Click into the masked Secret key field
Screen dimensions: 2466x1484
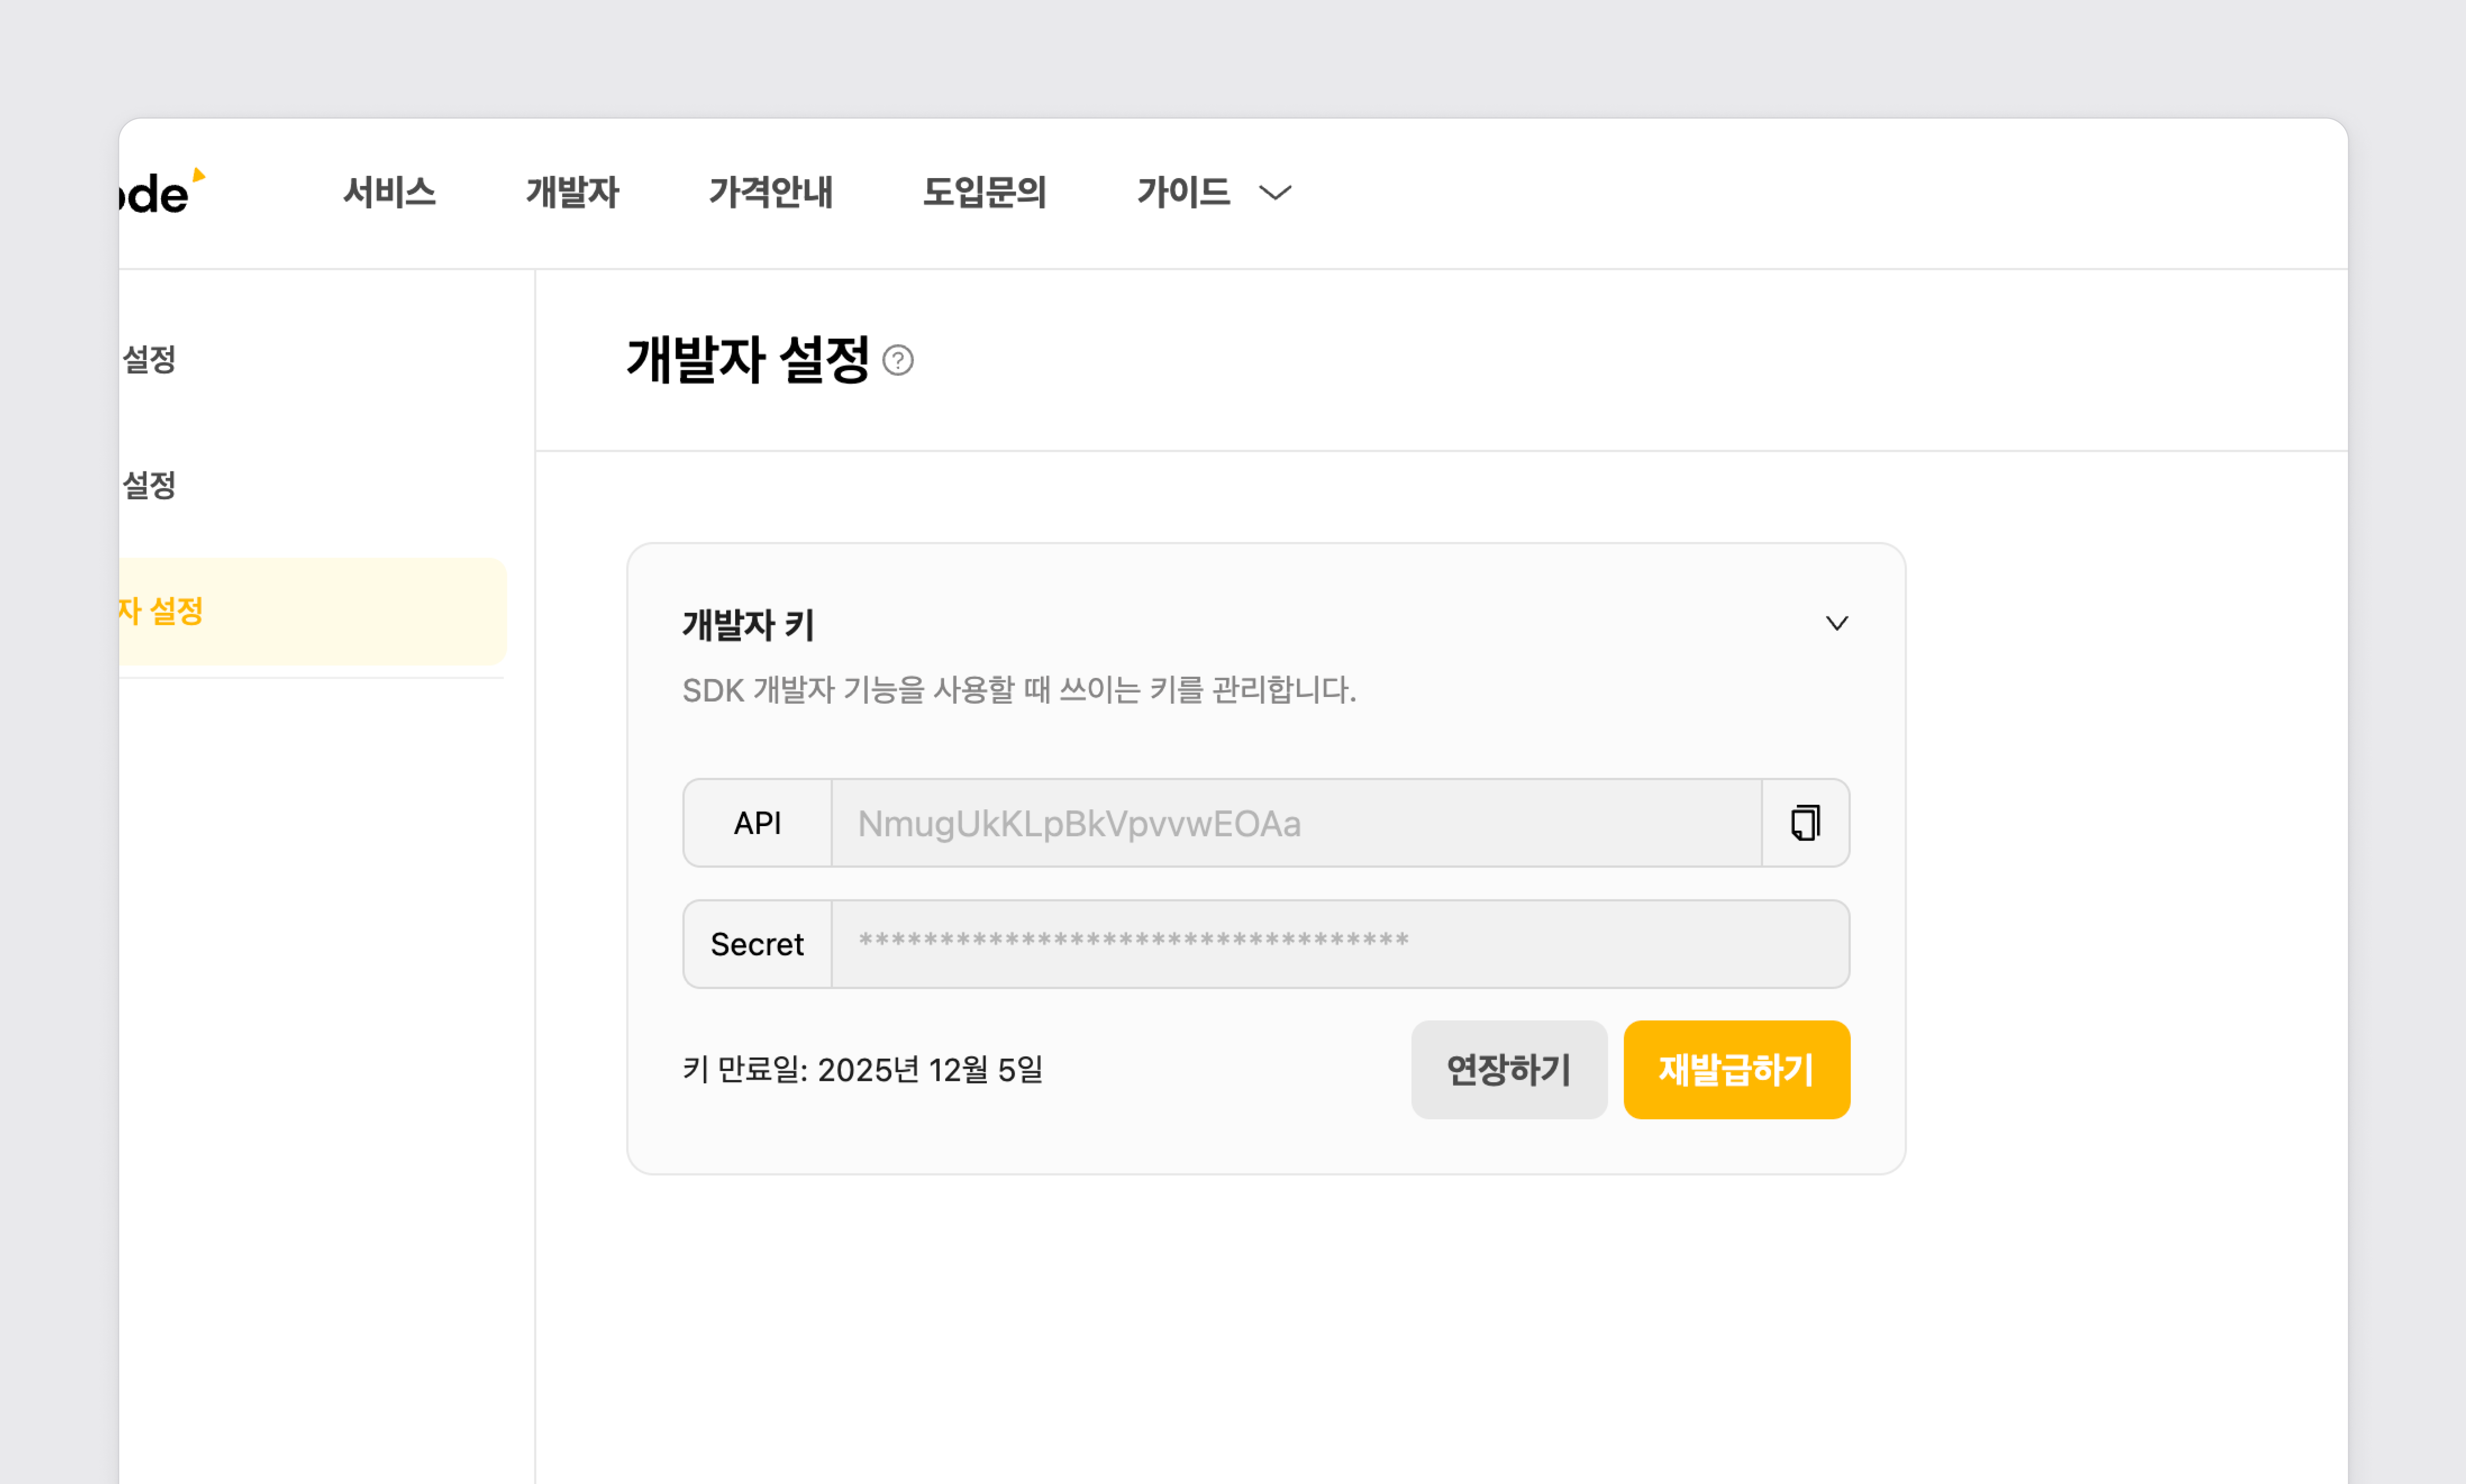1339,943
